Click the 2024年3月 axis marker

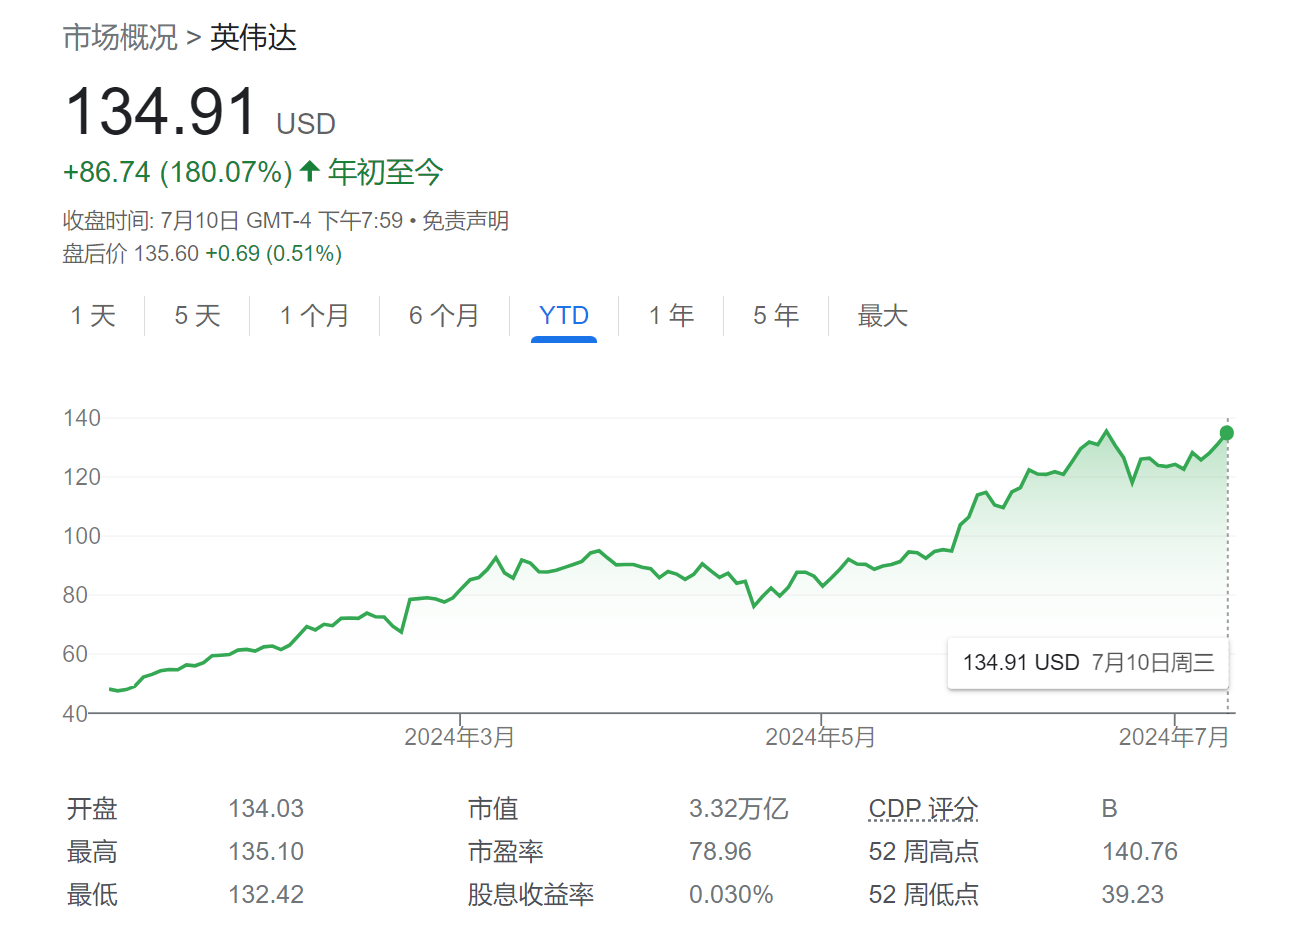459,737
